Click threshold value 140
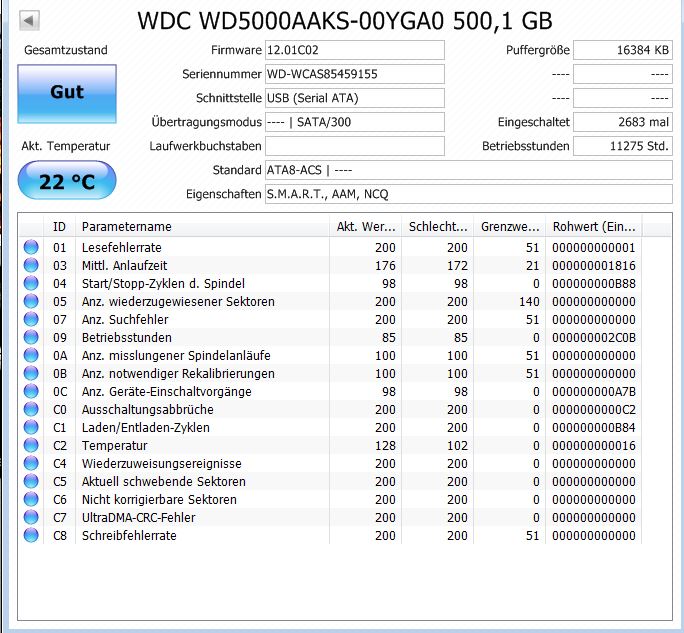The image size is (684, 633). tap(529, 302)
